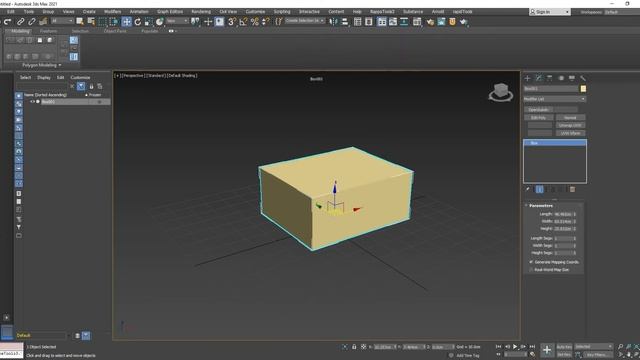
Task: Click the Bind to Space Warp icon
Action: tap(43, 22)
